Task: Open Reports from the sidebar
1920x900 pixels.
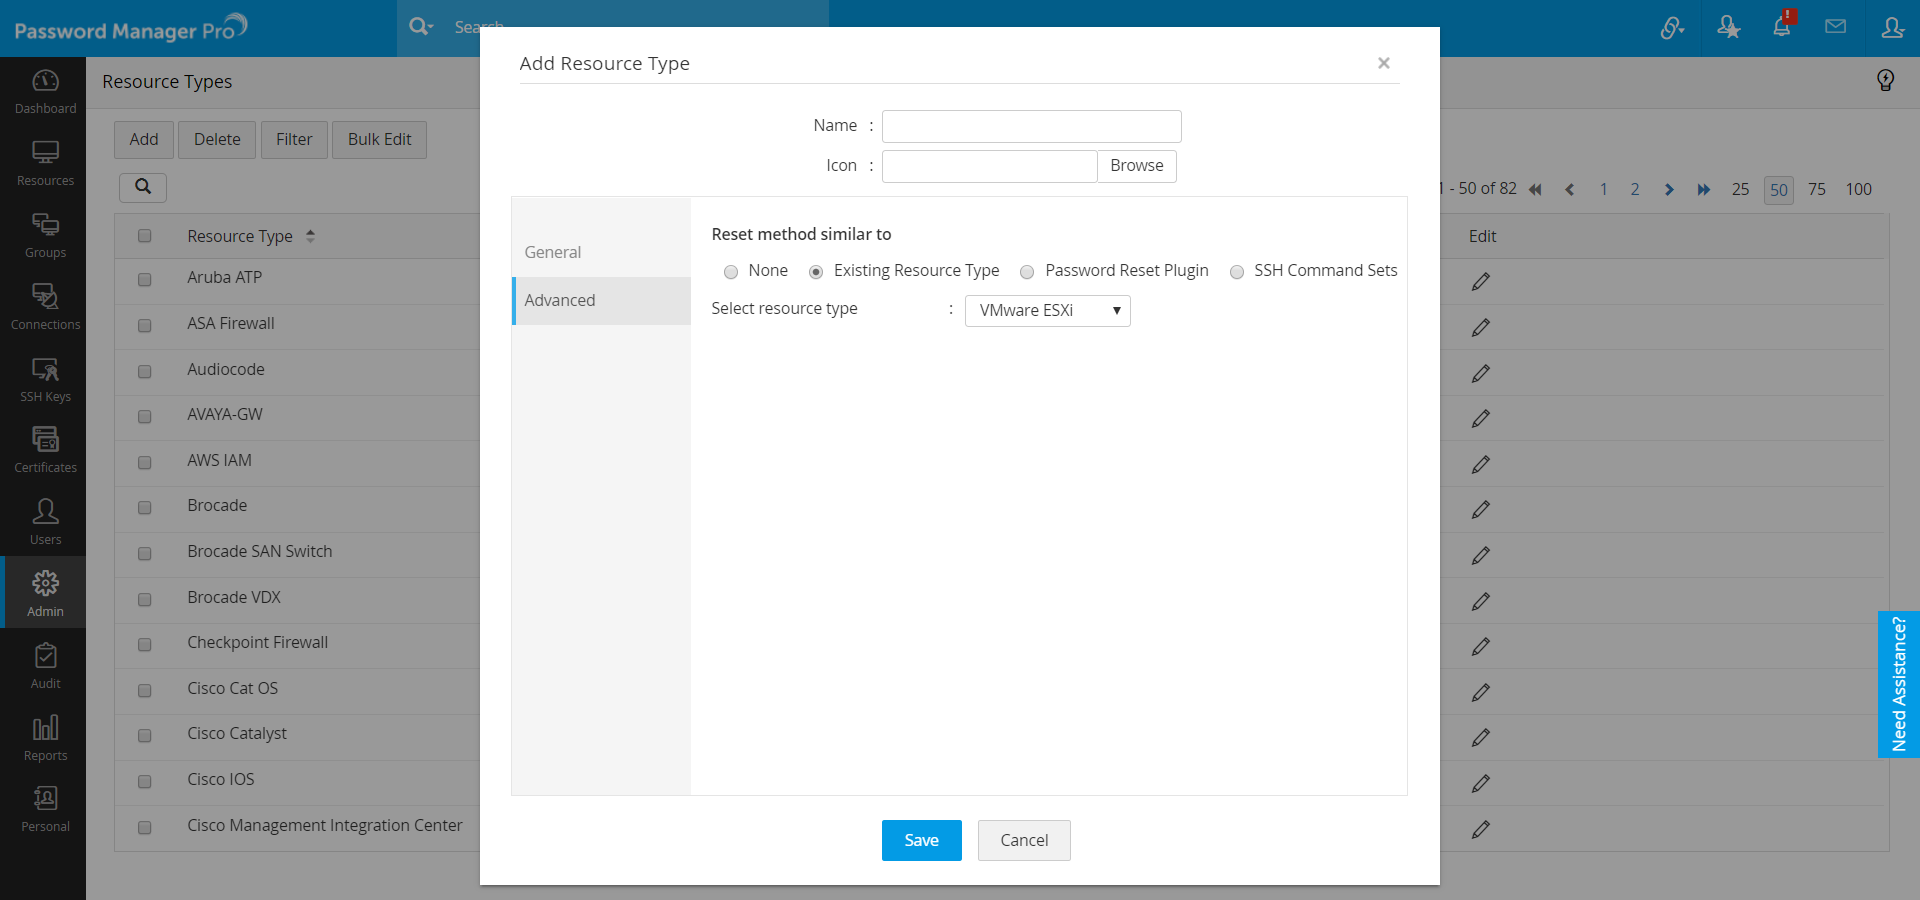Action: [45, 738]
